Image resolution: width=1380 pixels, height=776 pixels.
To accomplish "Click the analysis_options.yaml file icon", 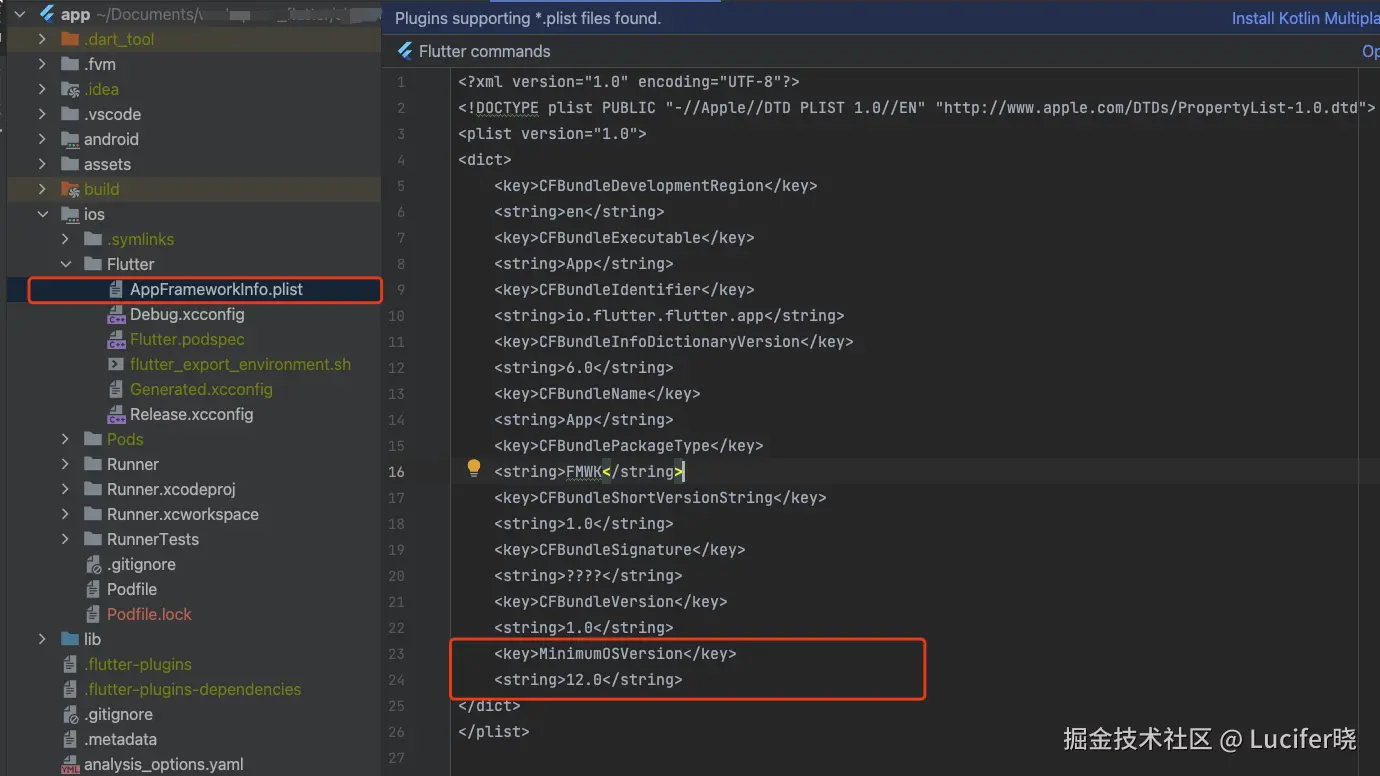I will click(70, 765).
